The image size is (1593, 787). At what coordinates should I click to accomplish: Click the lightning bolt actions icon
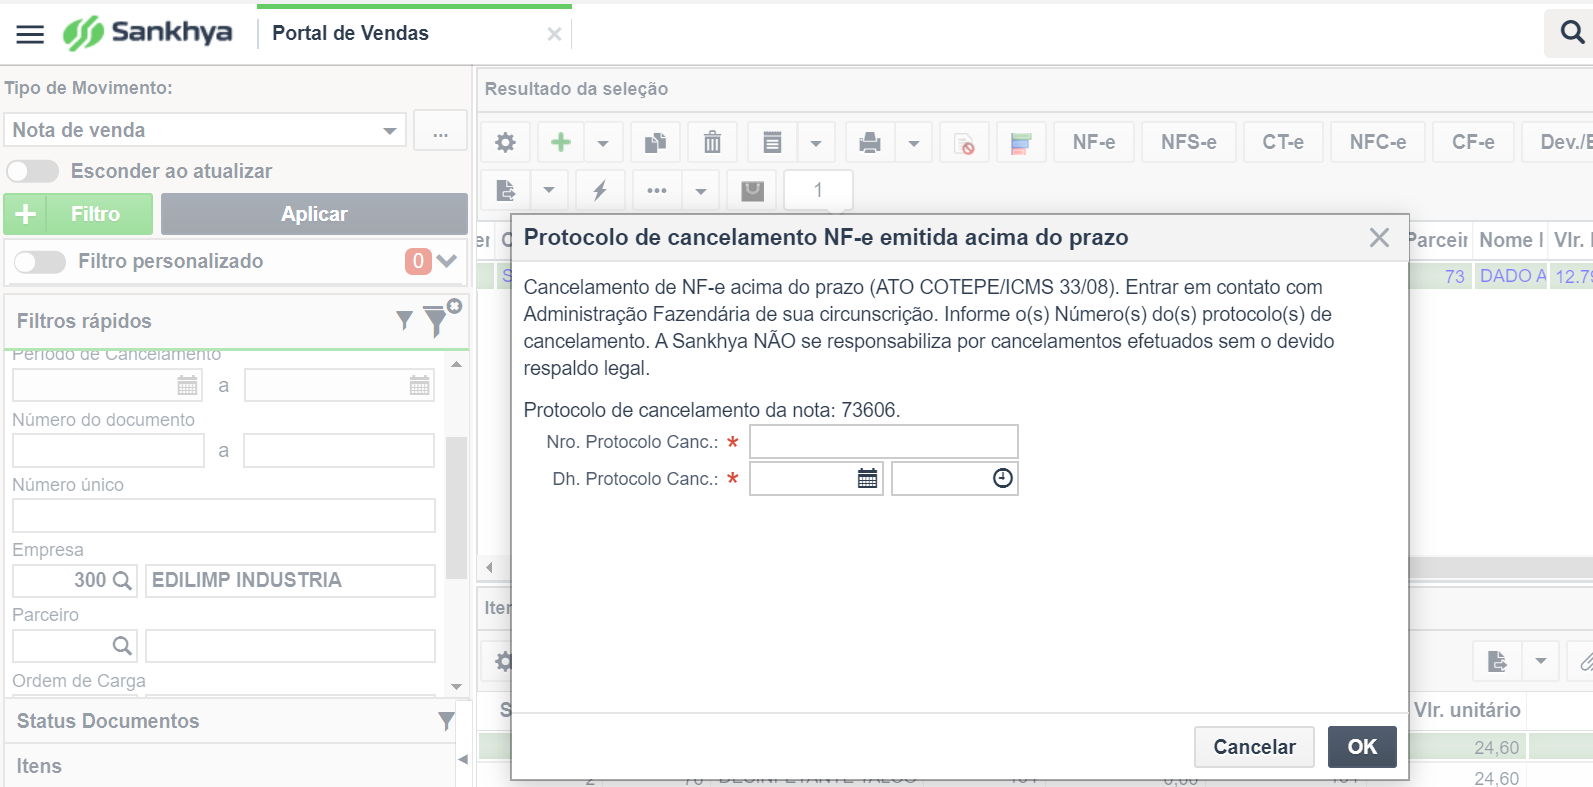[x=600, y=190]
